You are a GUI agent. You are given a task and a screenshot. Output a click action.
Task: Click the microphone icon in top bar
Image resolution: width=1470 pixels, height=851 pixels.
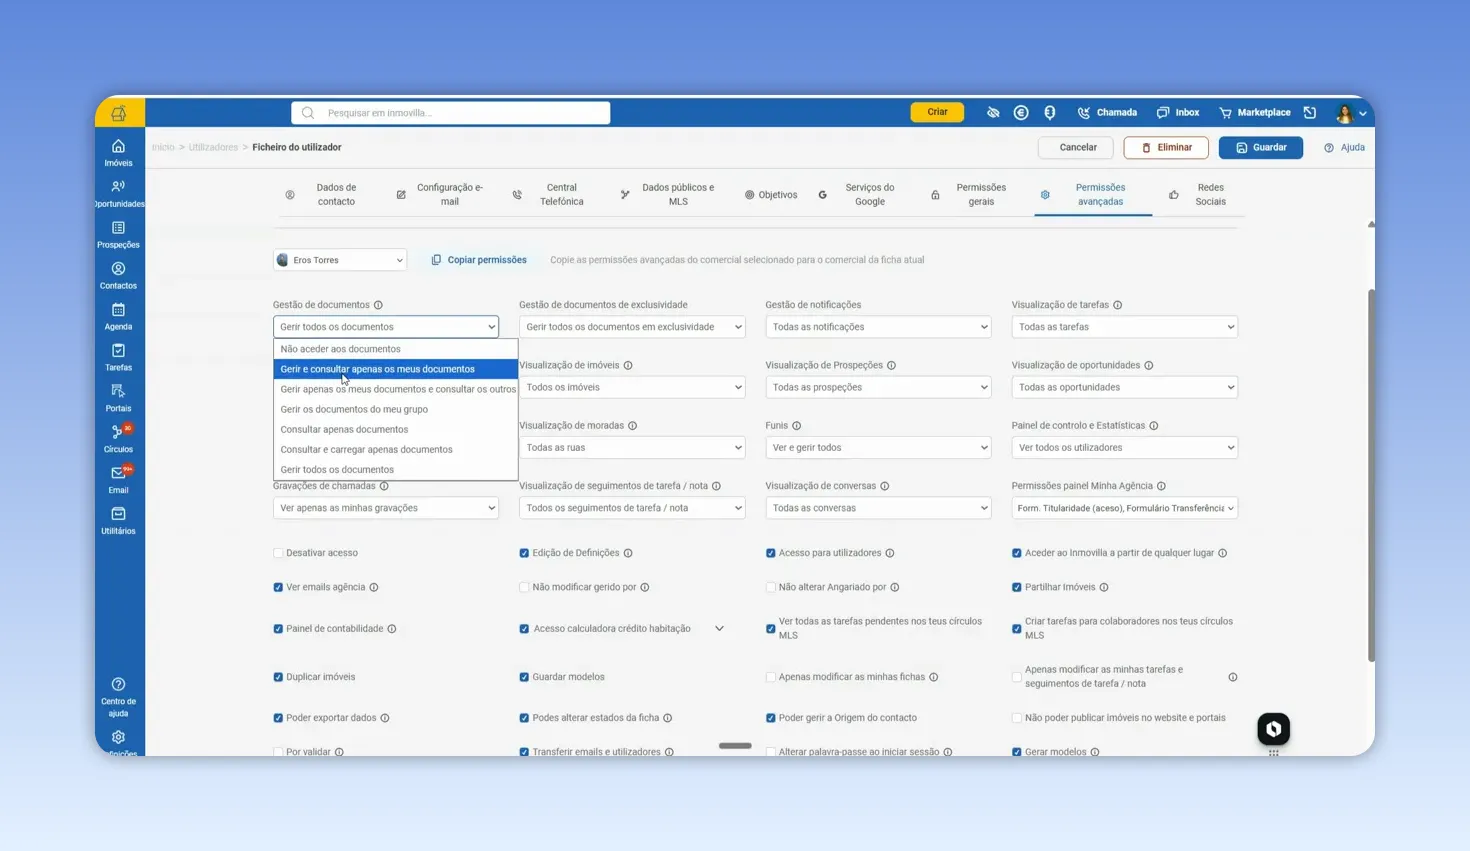[x=1050, y=113]
